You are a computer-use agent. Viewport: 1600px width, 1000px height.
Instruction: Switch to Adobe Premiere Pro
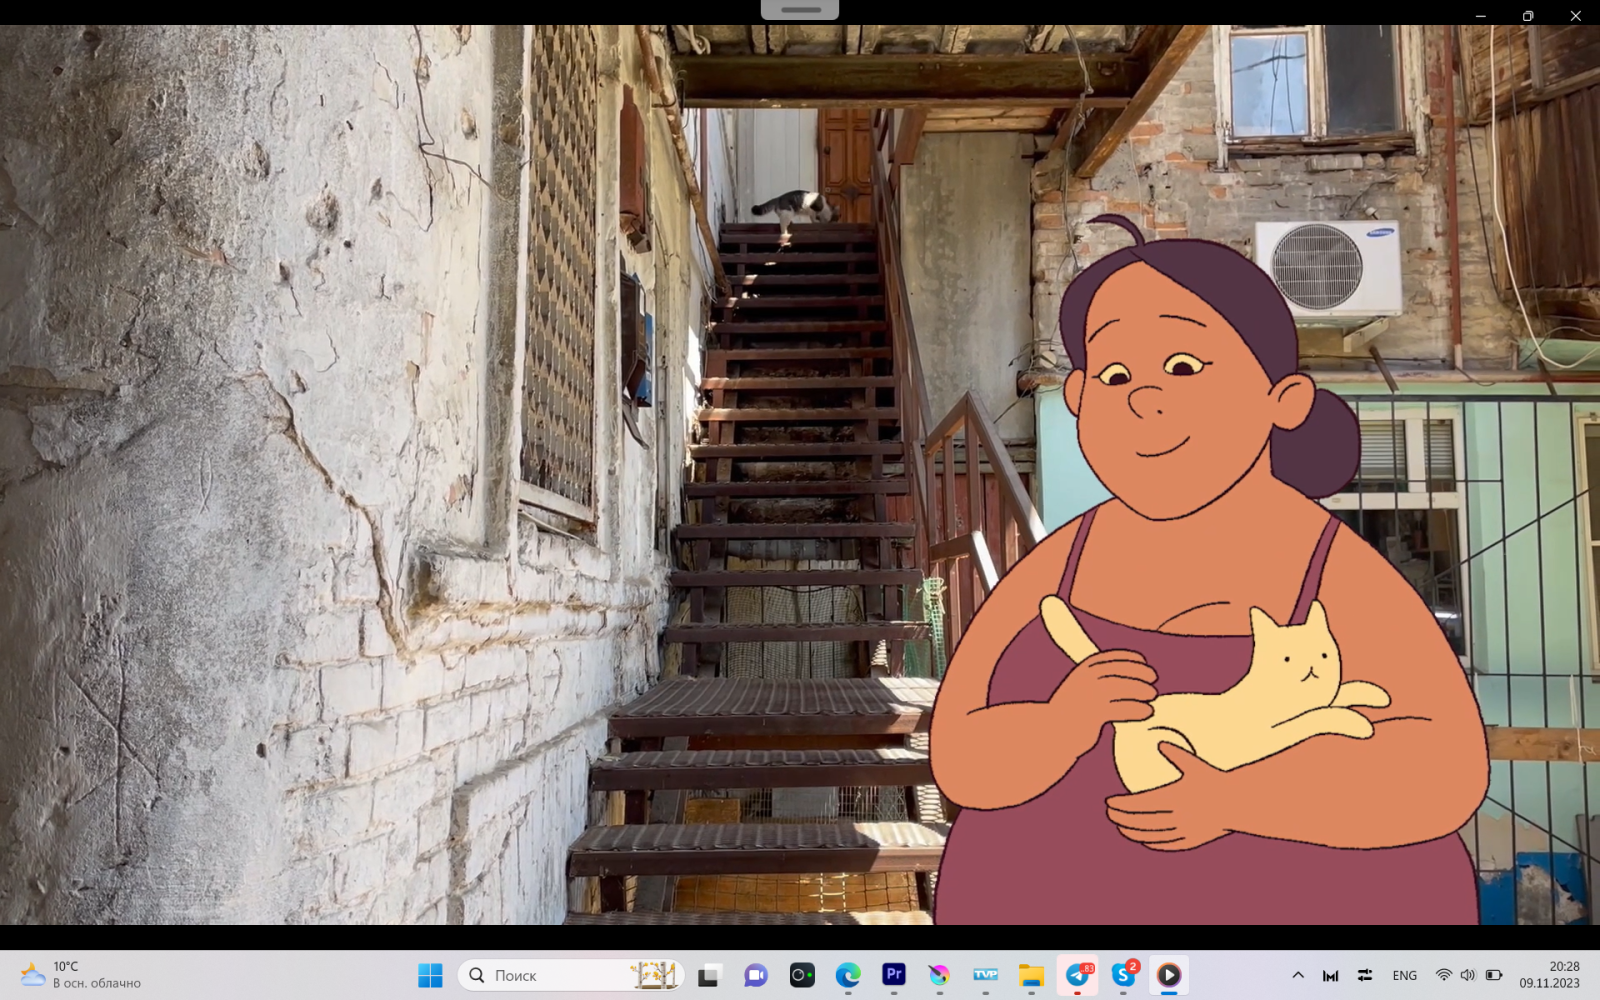[894, 975]
